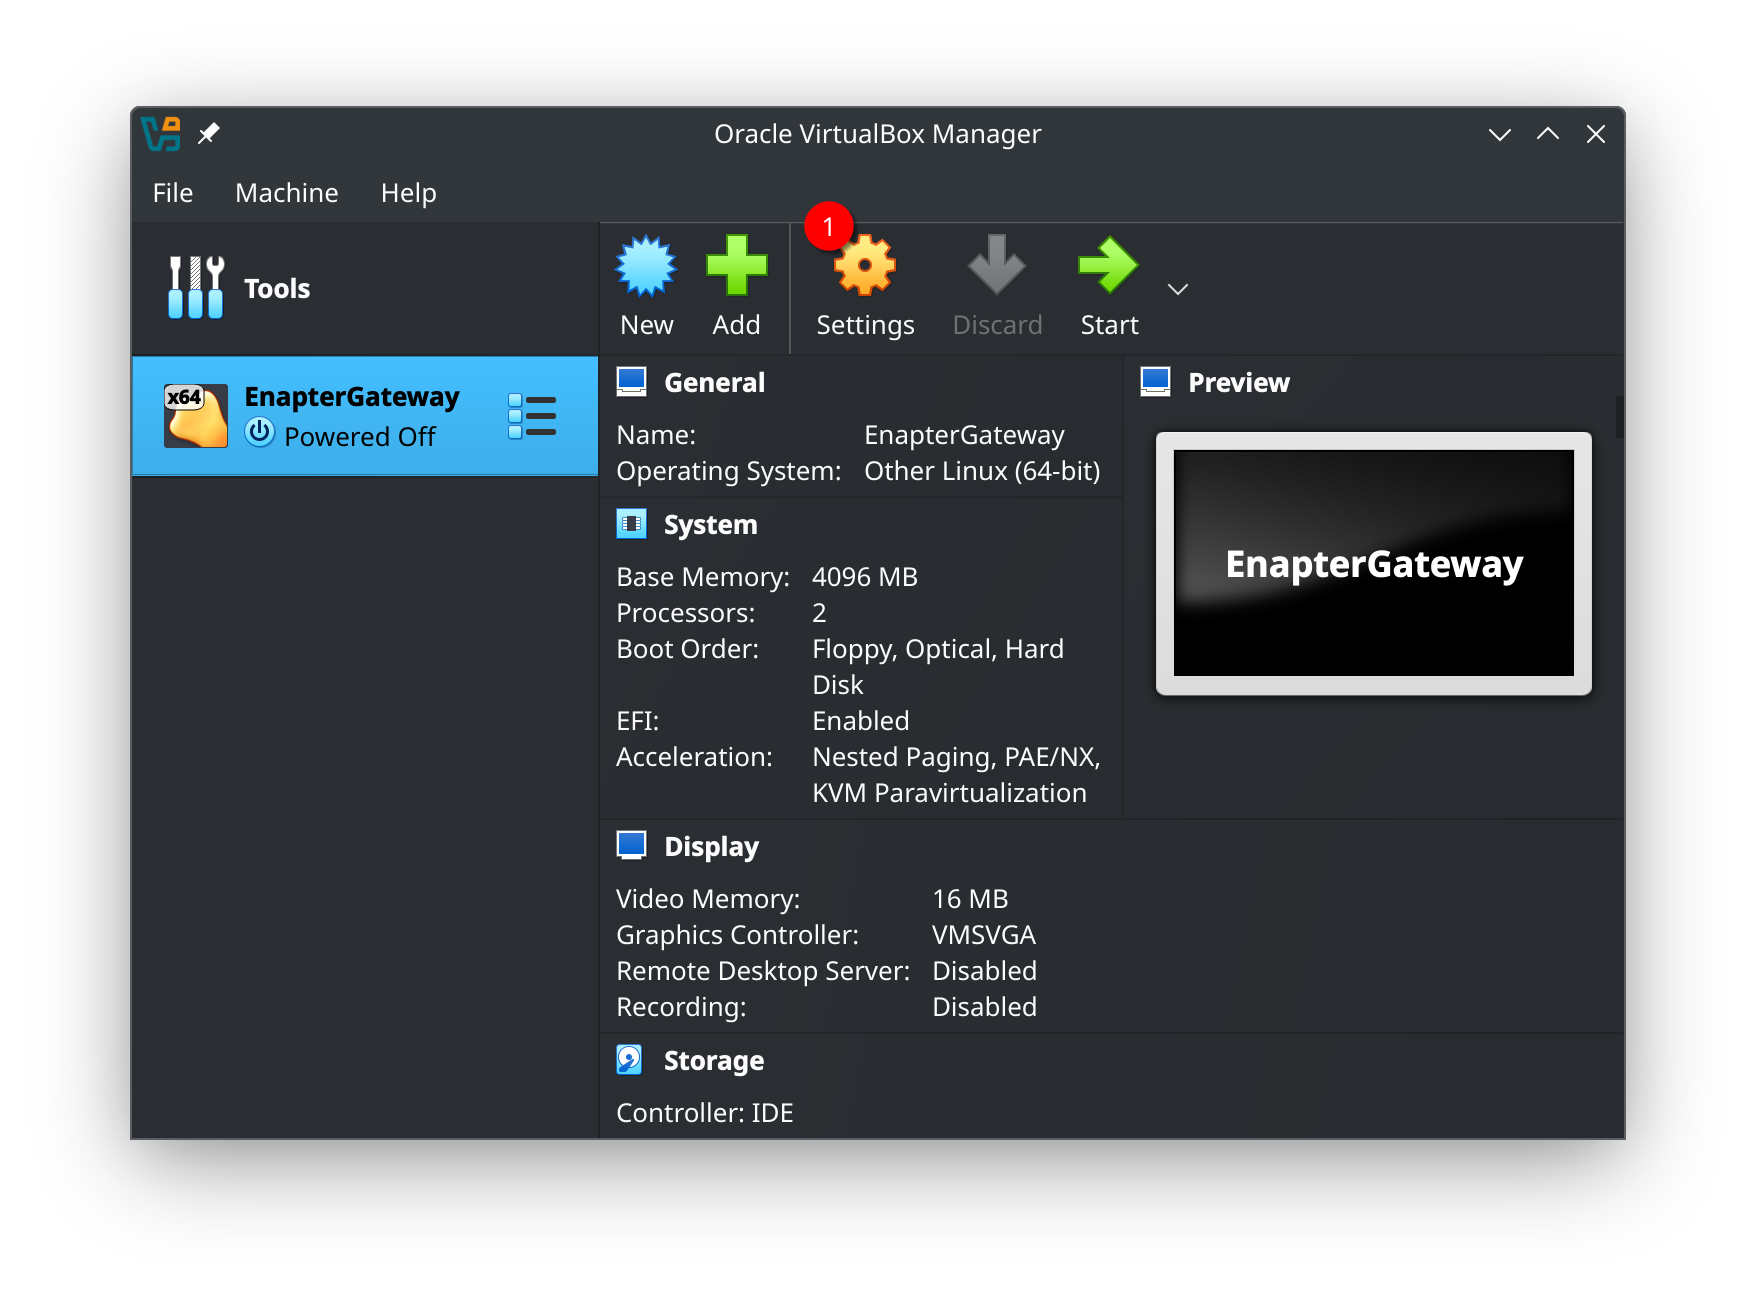Open the Help menu
1756x1294 pixels.
[407, 192]
